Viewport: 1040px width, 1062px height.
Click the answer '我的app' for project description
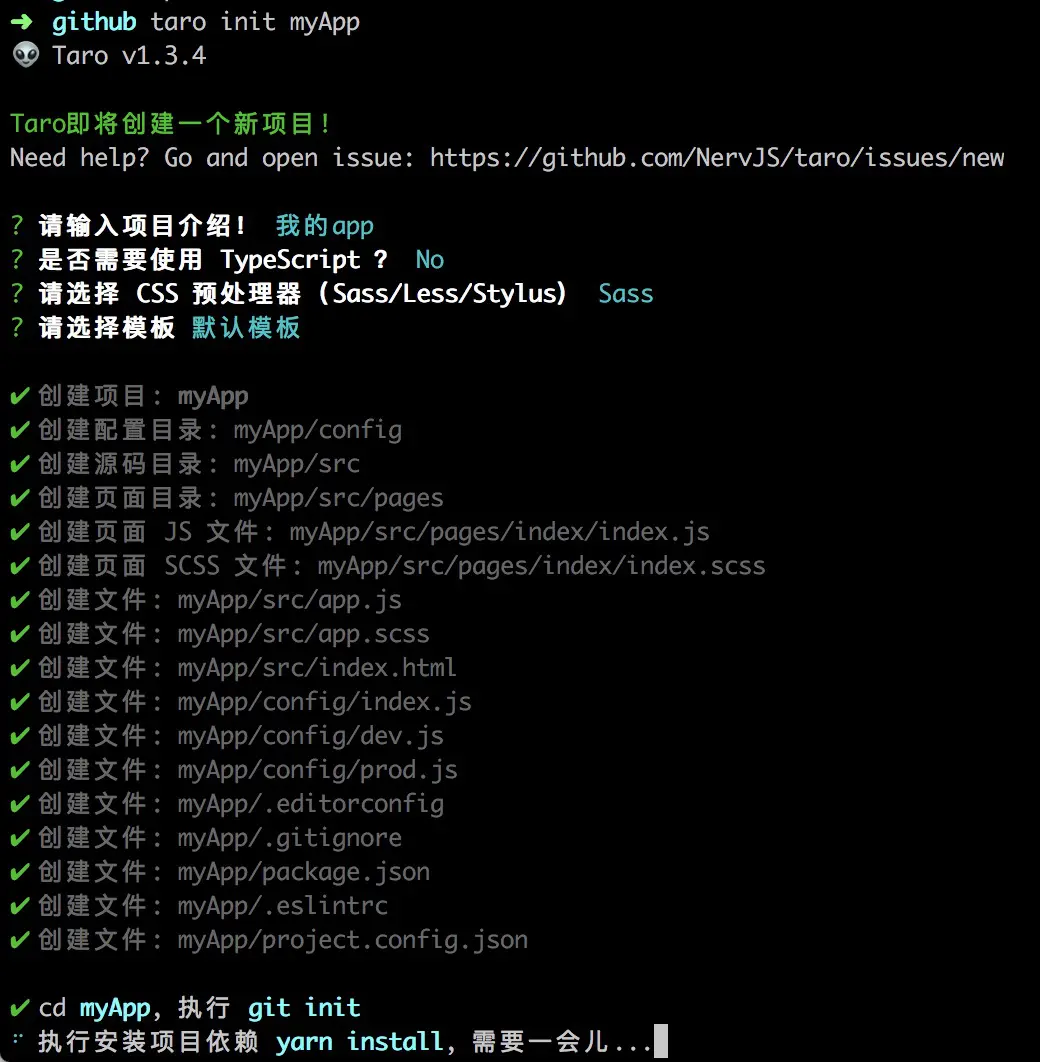pos(324,226)
